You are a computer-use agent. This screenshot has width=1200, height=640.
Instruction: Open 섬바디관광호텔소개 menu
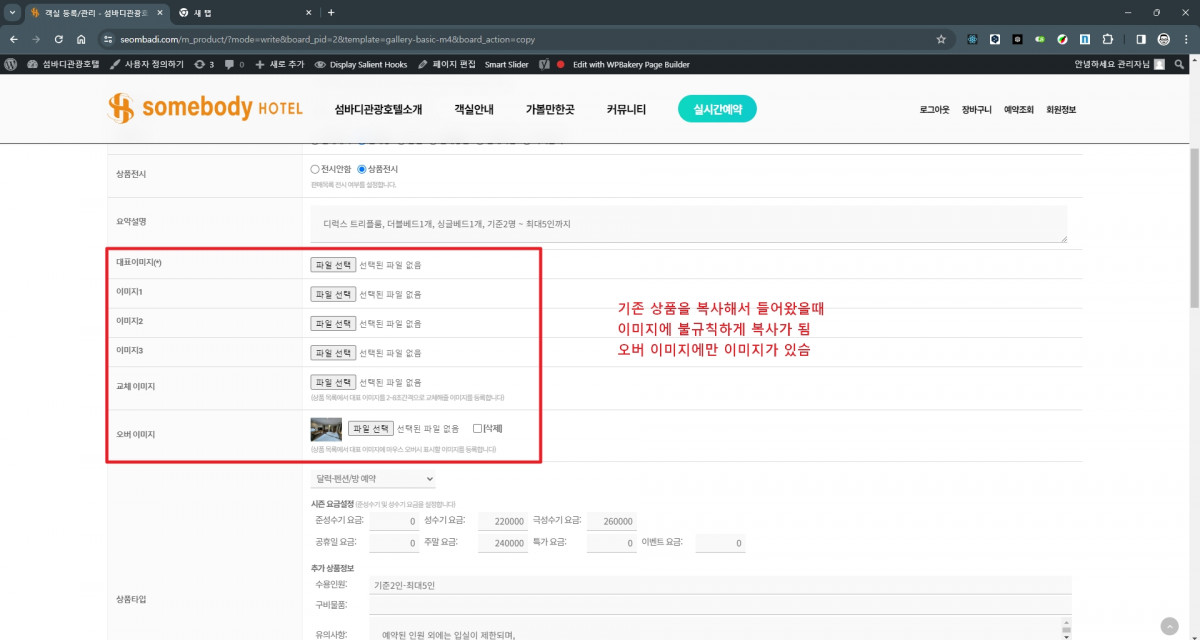click(x=378, y=109)
